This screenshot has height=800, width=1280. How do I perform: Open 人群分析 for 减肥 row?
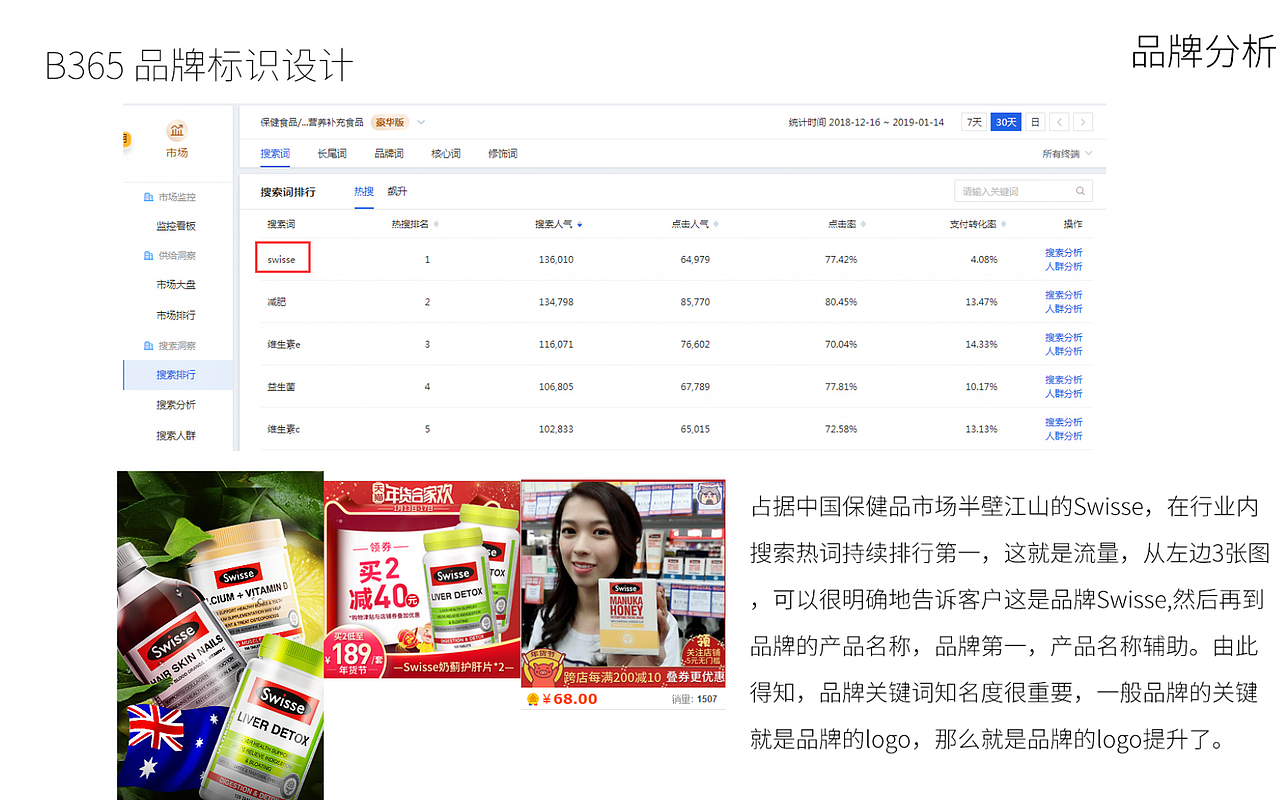tap(1064, 309)
